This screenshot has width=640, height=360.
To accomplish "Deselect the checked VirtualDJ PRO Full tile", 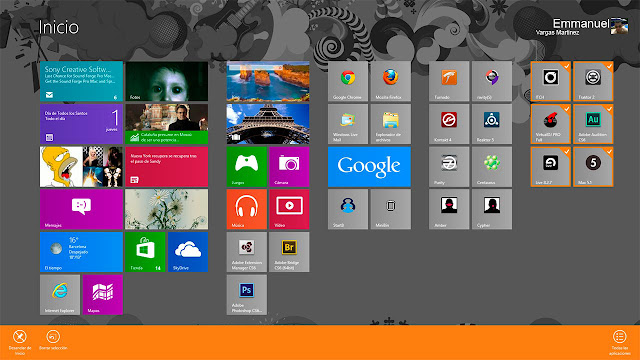I will pos(551,124).
